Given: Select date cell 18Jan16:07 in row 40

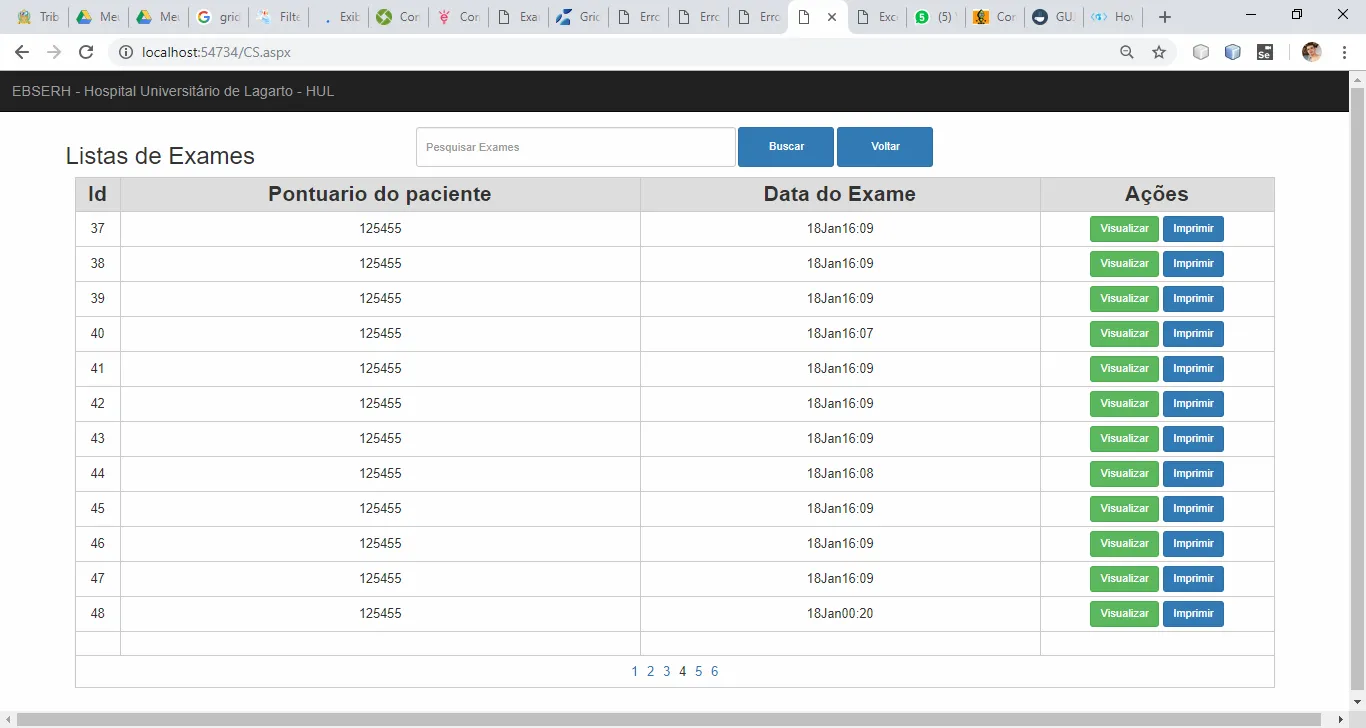Looking at the screenshot, I should (840, 334).
